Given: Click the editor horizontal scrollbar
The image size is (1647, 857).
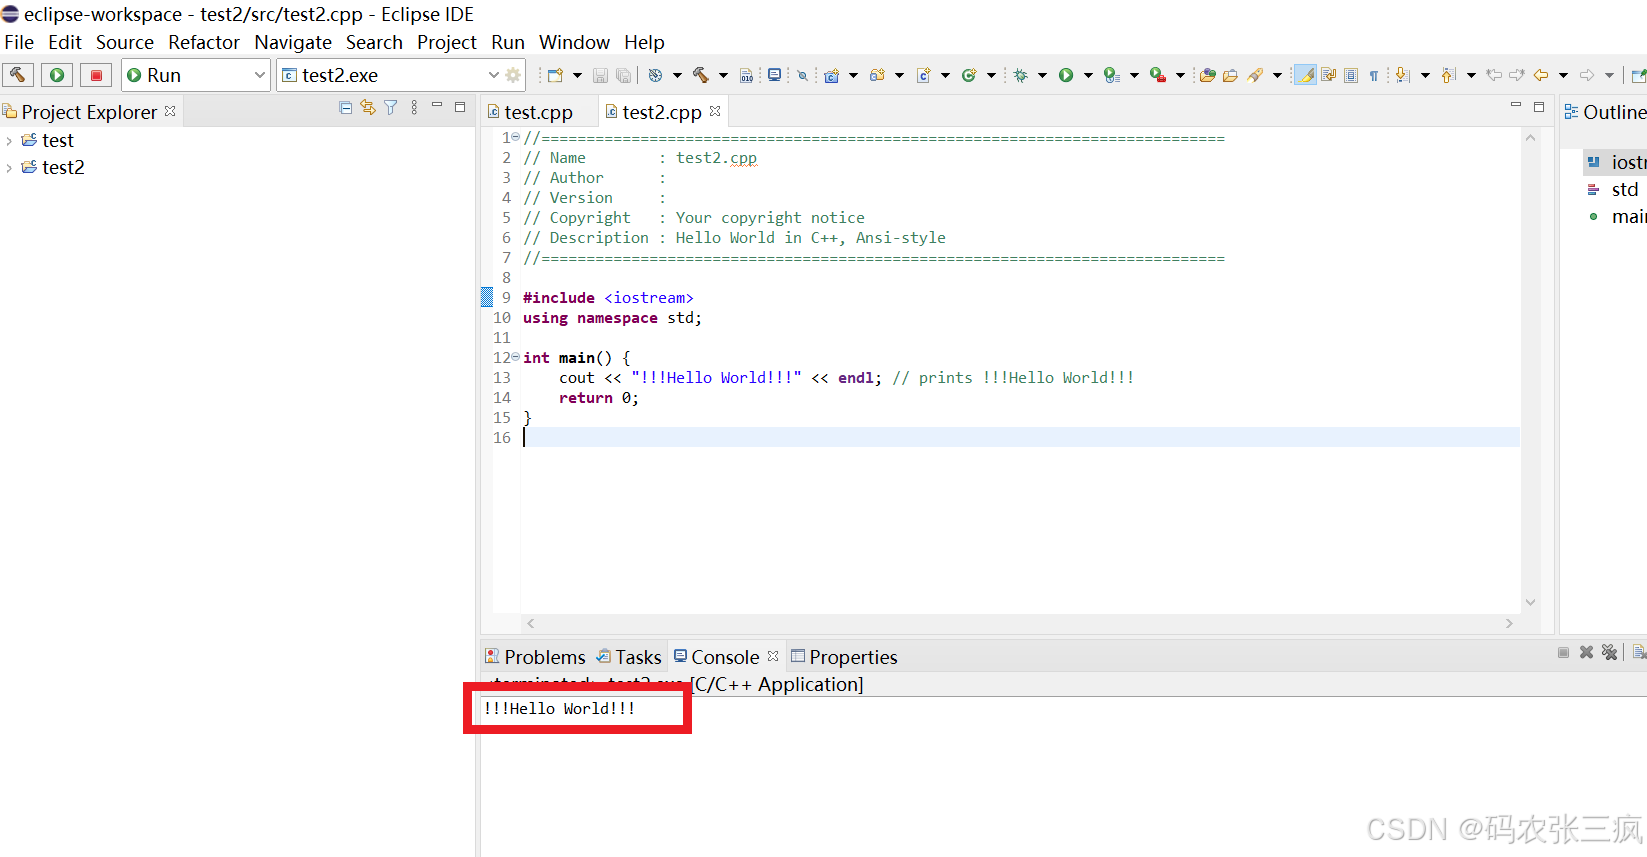Looking at the screenshot, I should pyautogui.click(x=1020, y=623).
